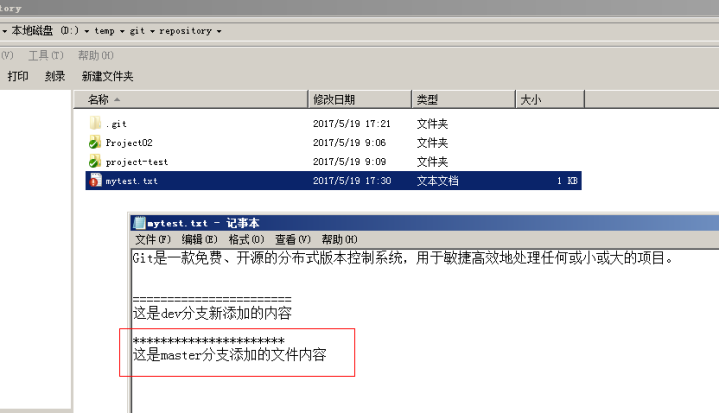The image size is (726, 419).
Task: Click the 新建文件夹 toolbar button
Action: 107,76
